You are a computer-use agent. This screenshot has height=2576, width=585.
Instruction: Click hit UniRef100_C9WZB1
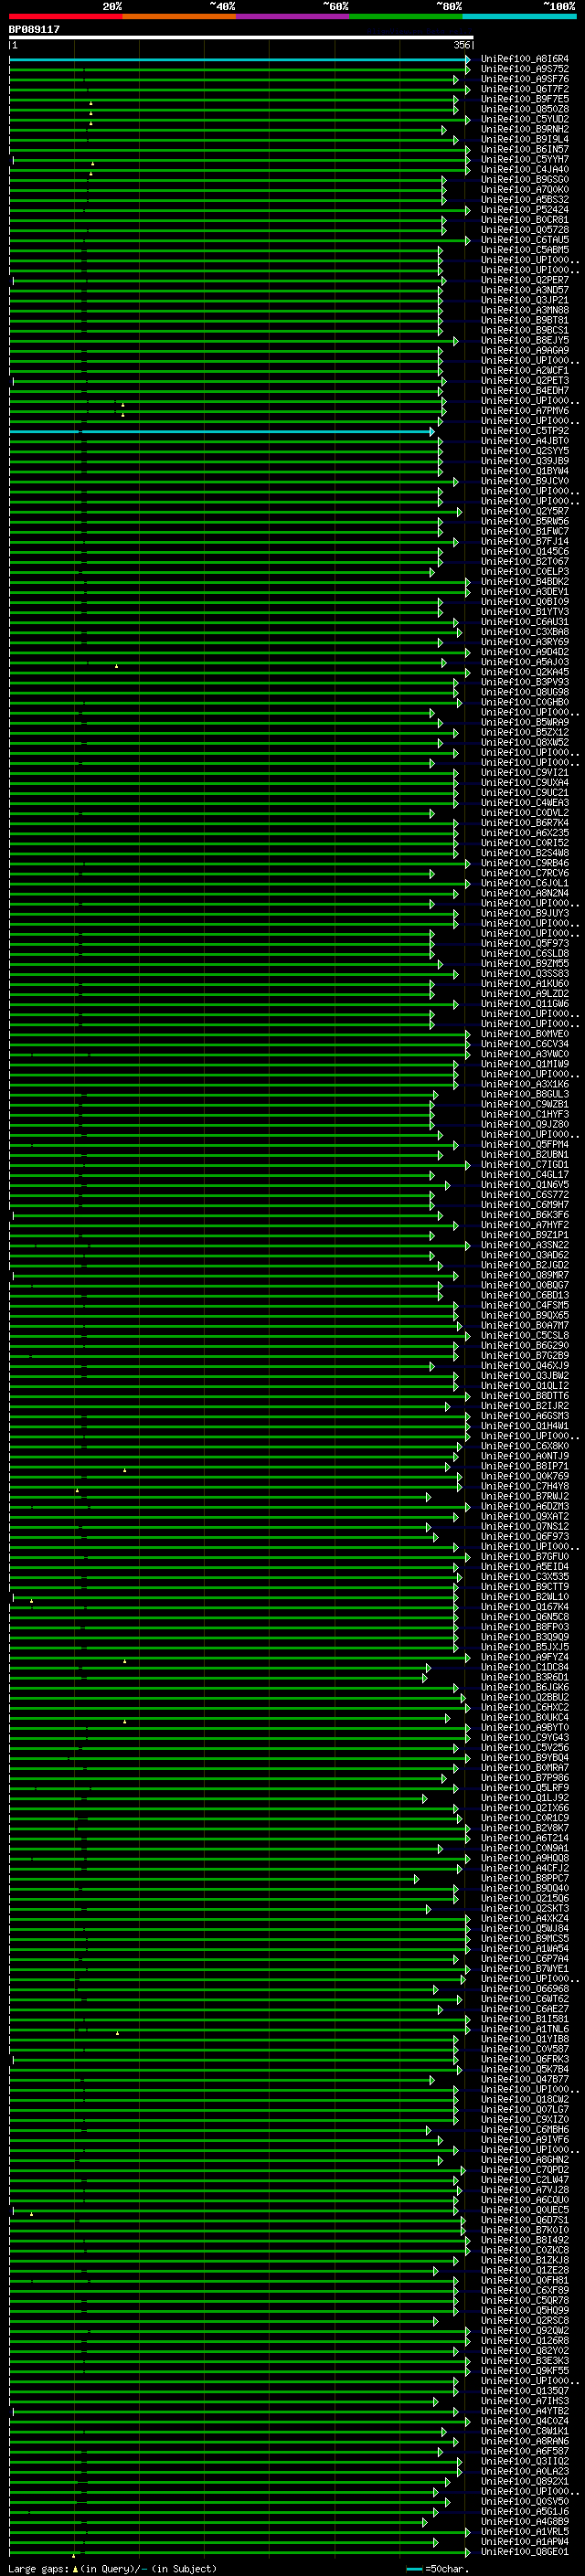coord(525,1104)
